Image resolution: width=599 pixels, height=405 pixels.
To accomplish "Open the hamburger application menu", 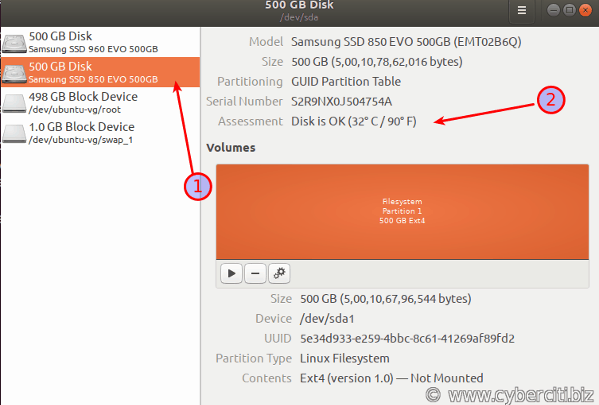I will pos(521,10).
